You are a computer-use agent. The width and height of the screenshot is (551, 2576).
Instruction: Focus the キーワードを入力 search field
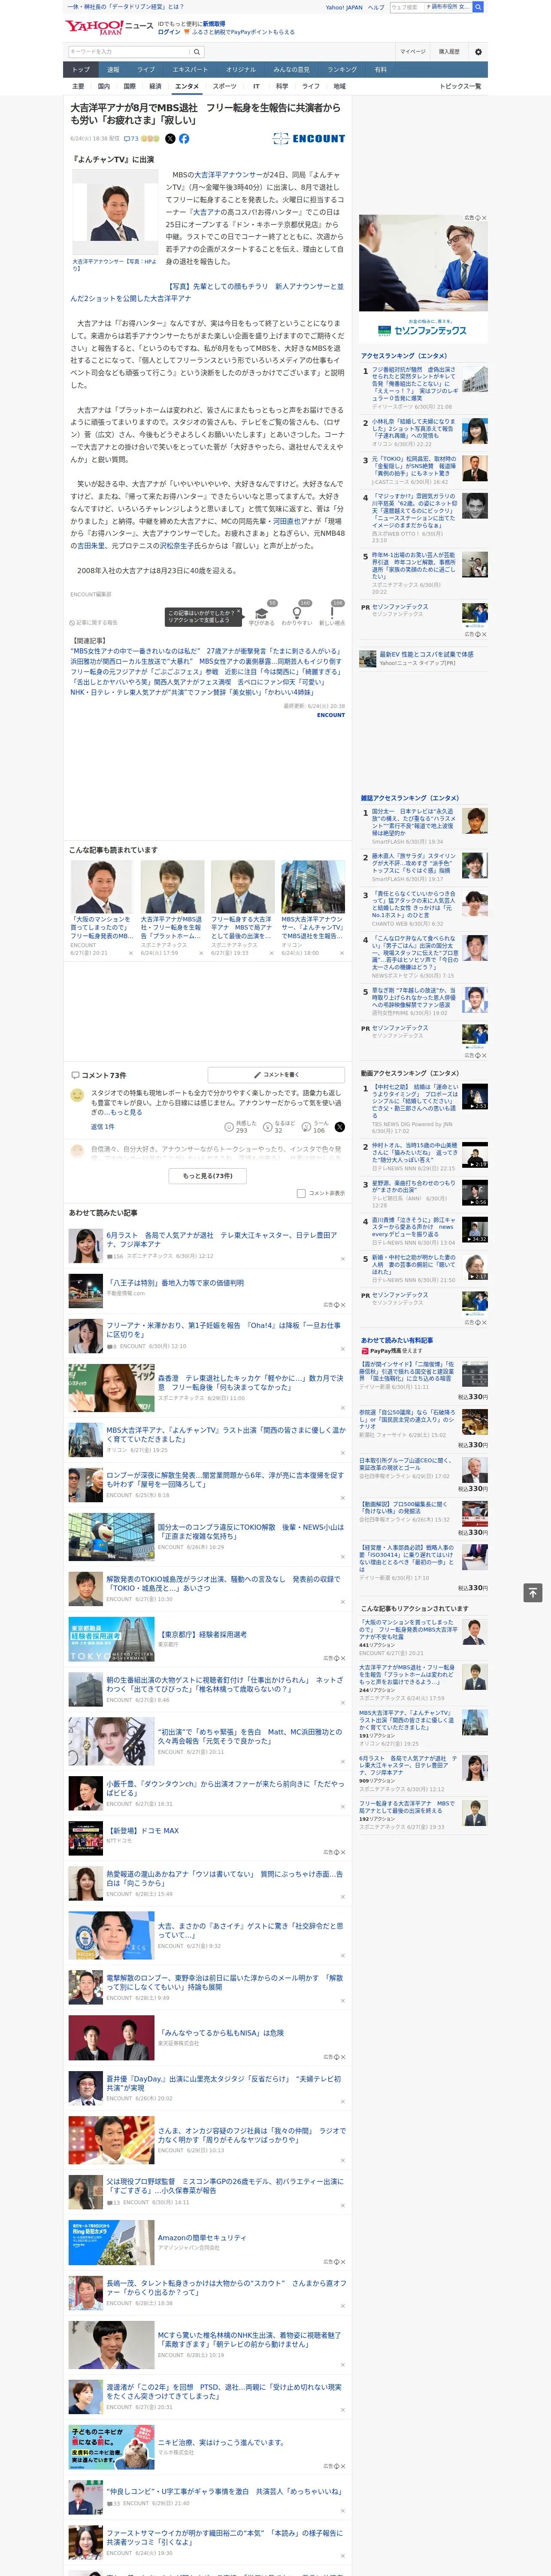[x=129, y=51]
